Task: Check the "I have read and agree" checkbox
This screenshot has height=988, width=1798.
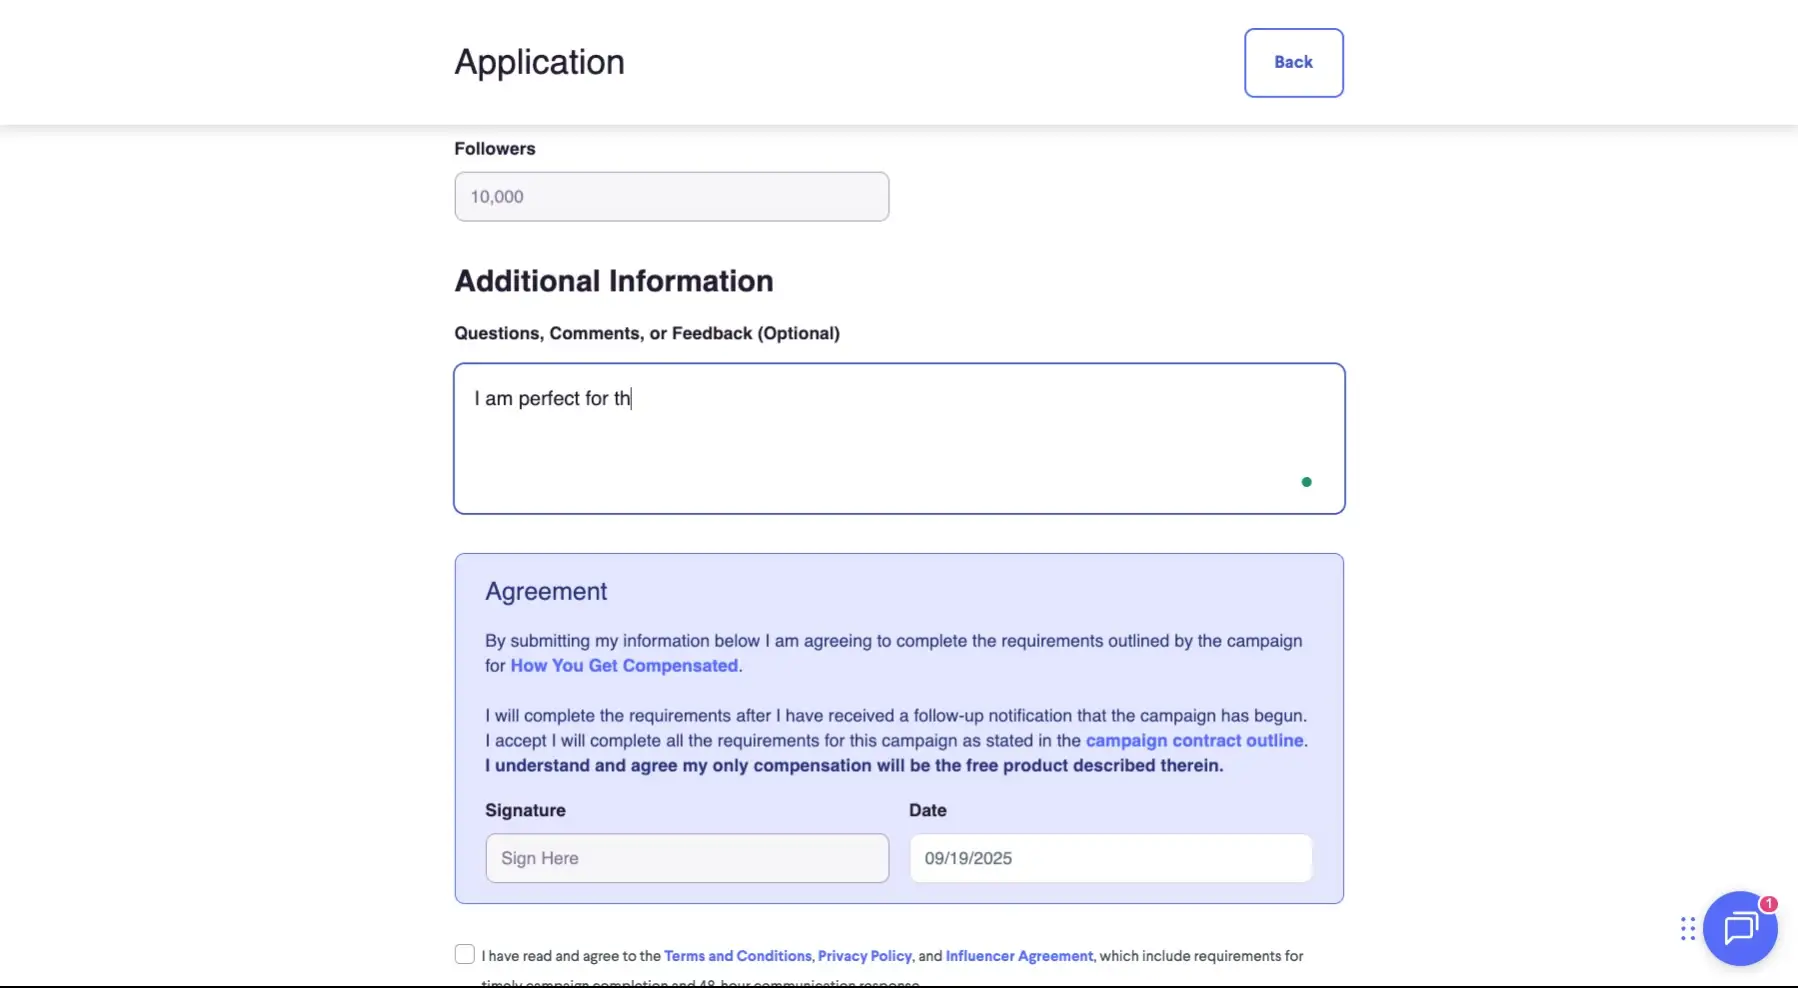Action: tap(464, 954)
